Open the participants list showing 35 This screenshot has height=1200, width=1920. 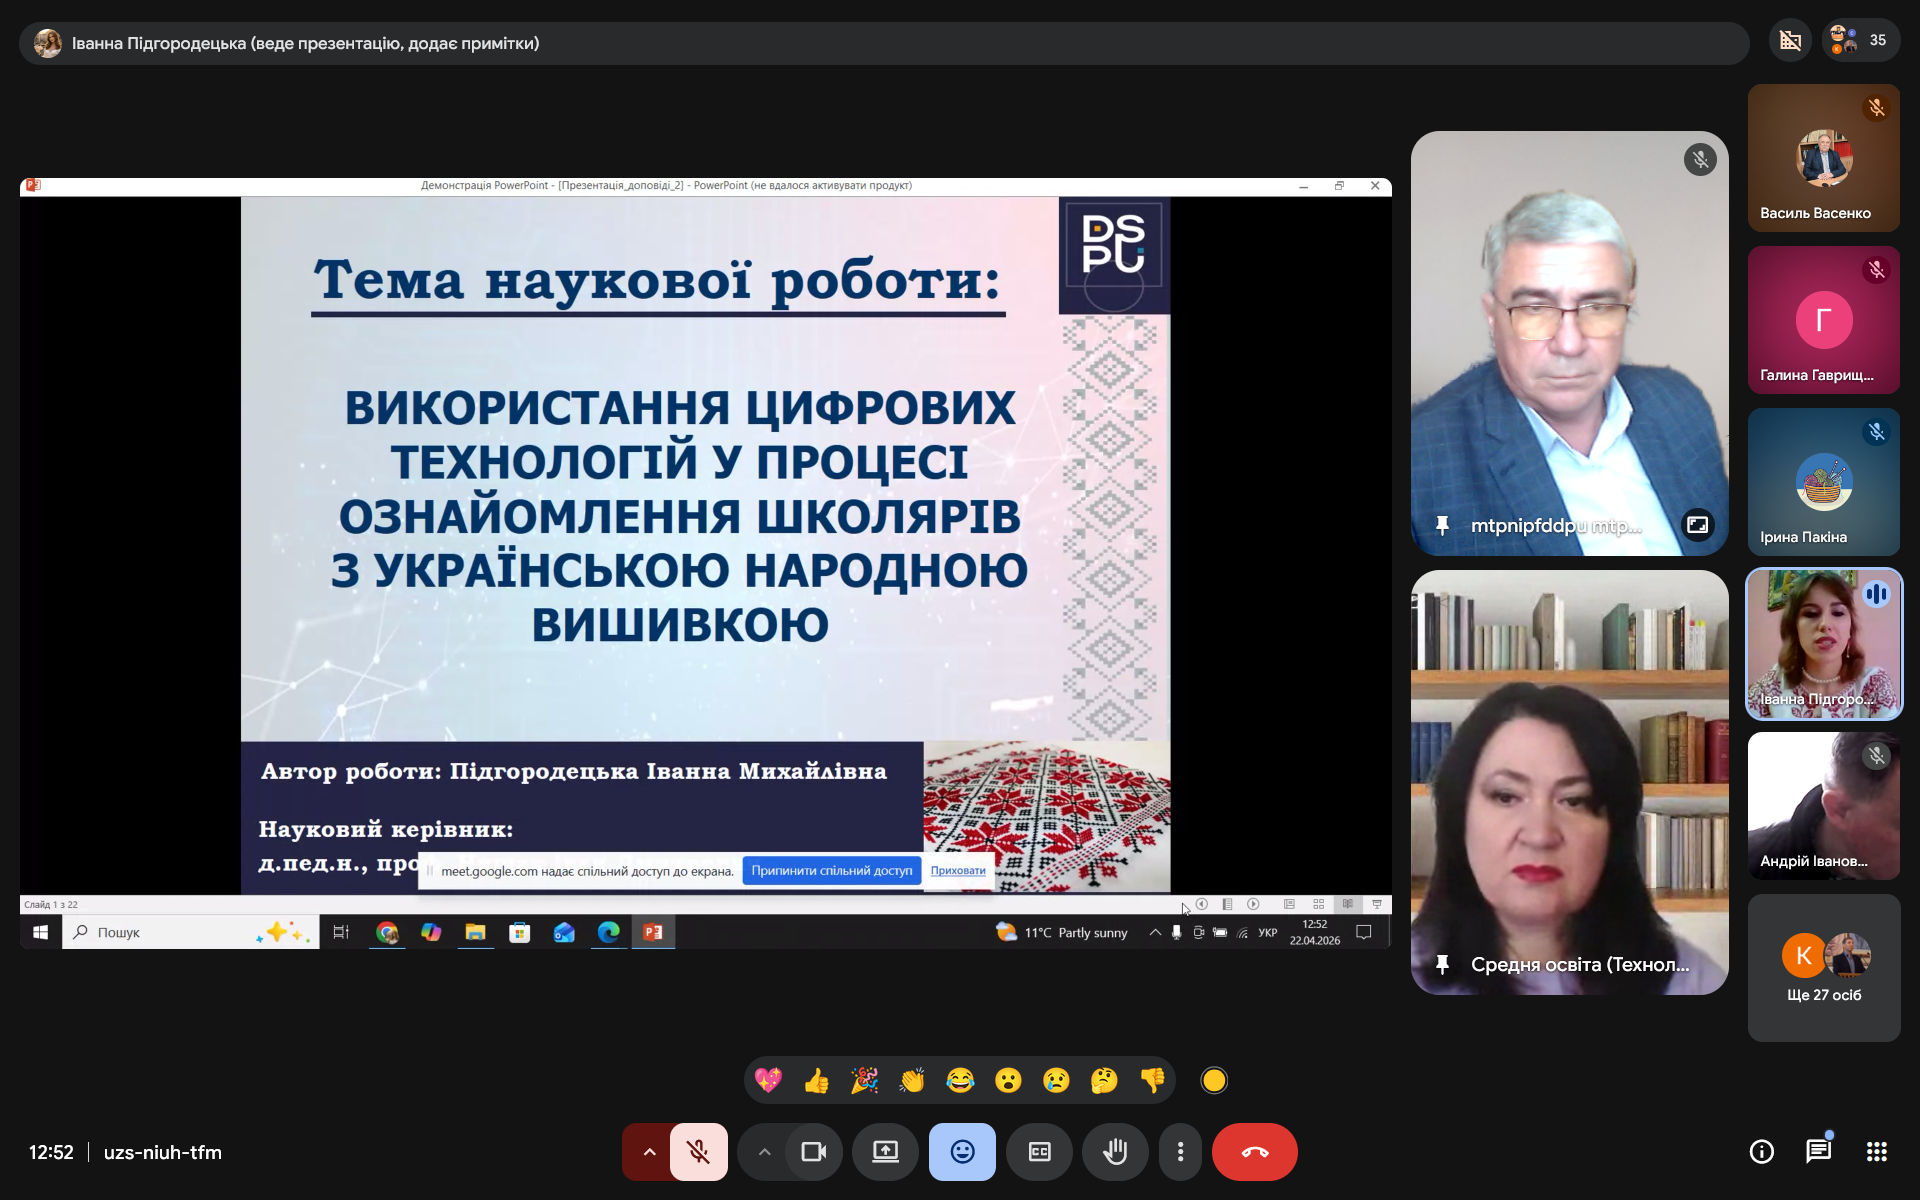[1859, 41]
